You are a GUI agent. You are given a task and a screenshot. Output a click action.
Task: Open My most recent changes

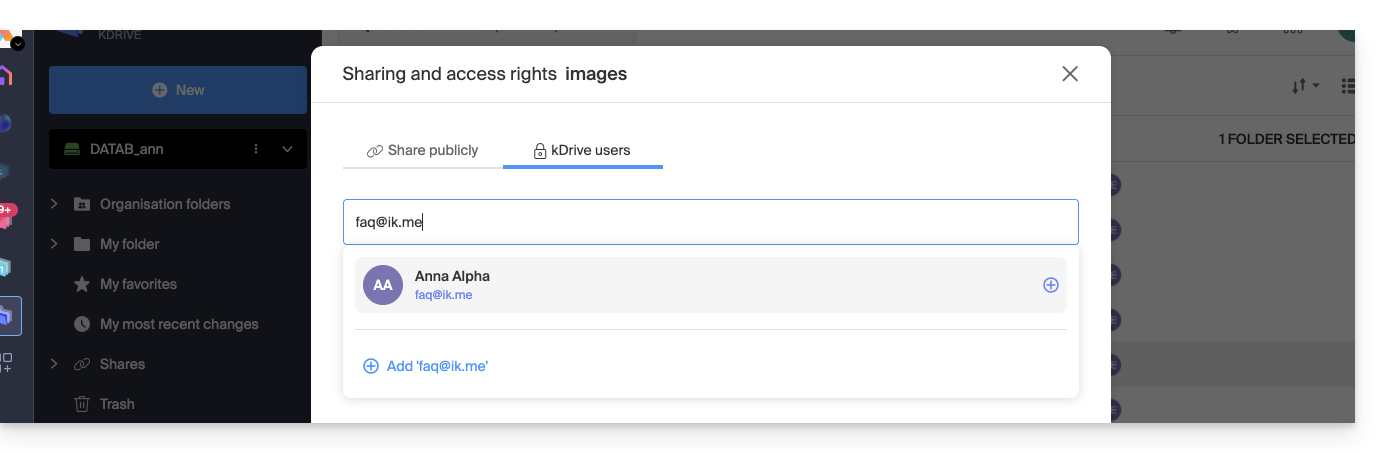click(x=178, y=324)
